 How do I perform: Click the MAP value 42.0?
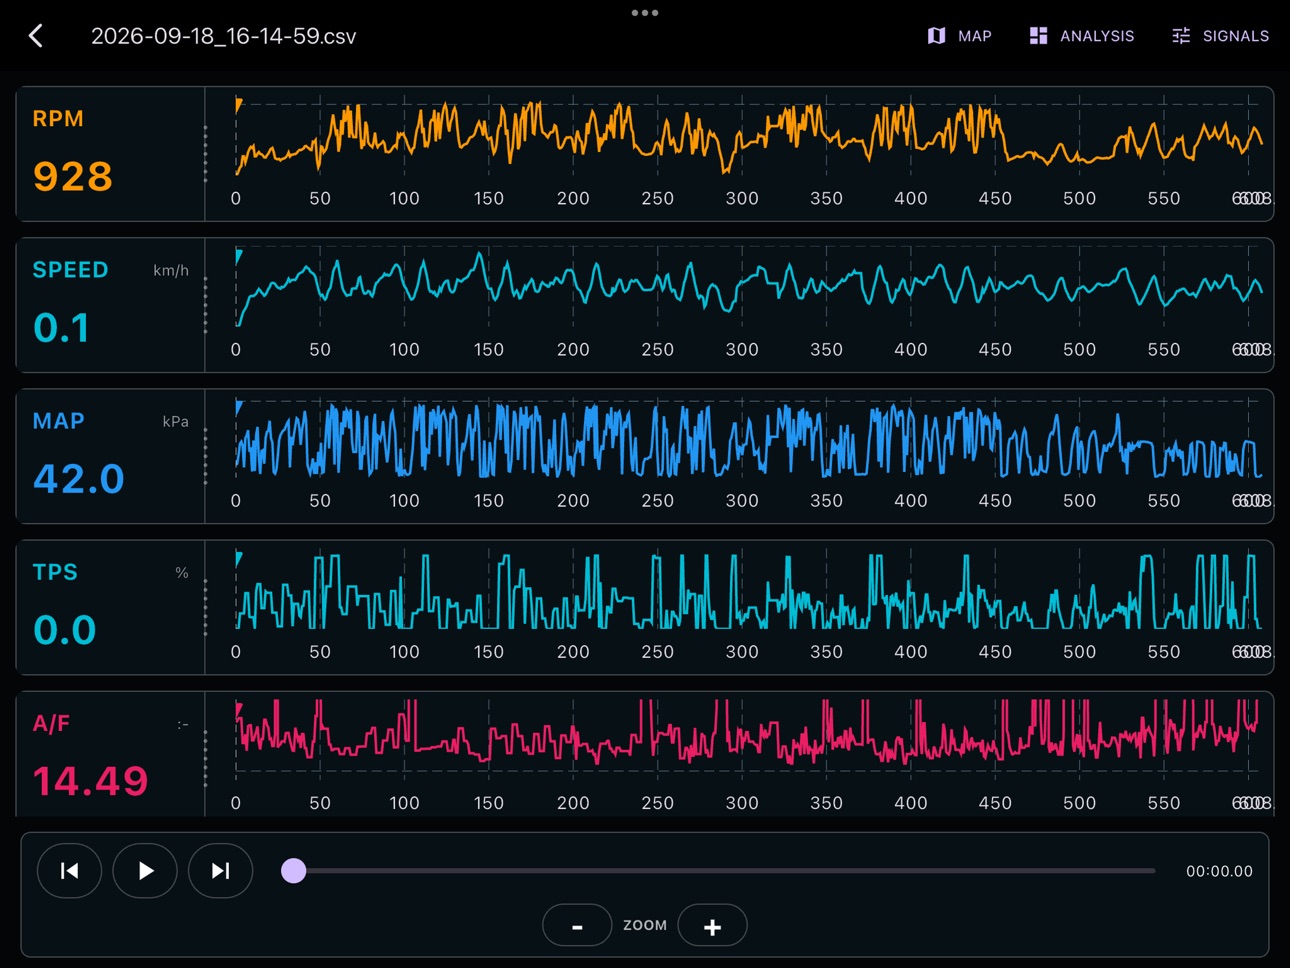pos(79,478)
